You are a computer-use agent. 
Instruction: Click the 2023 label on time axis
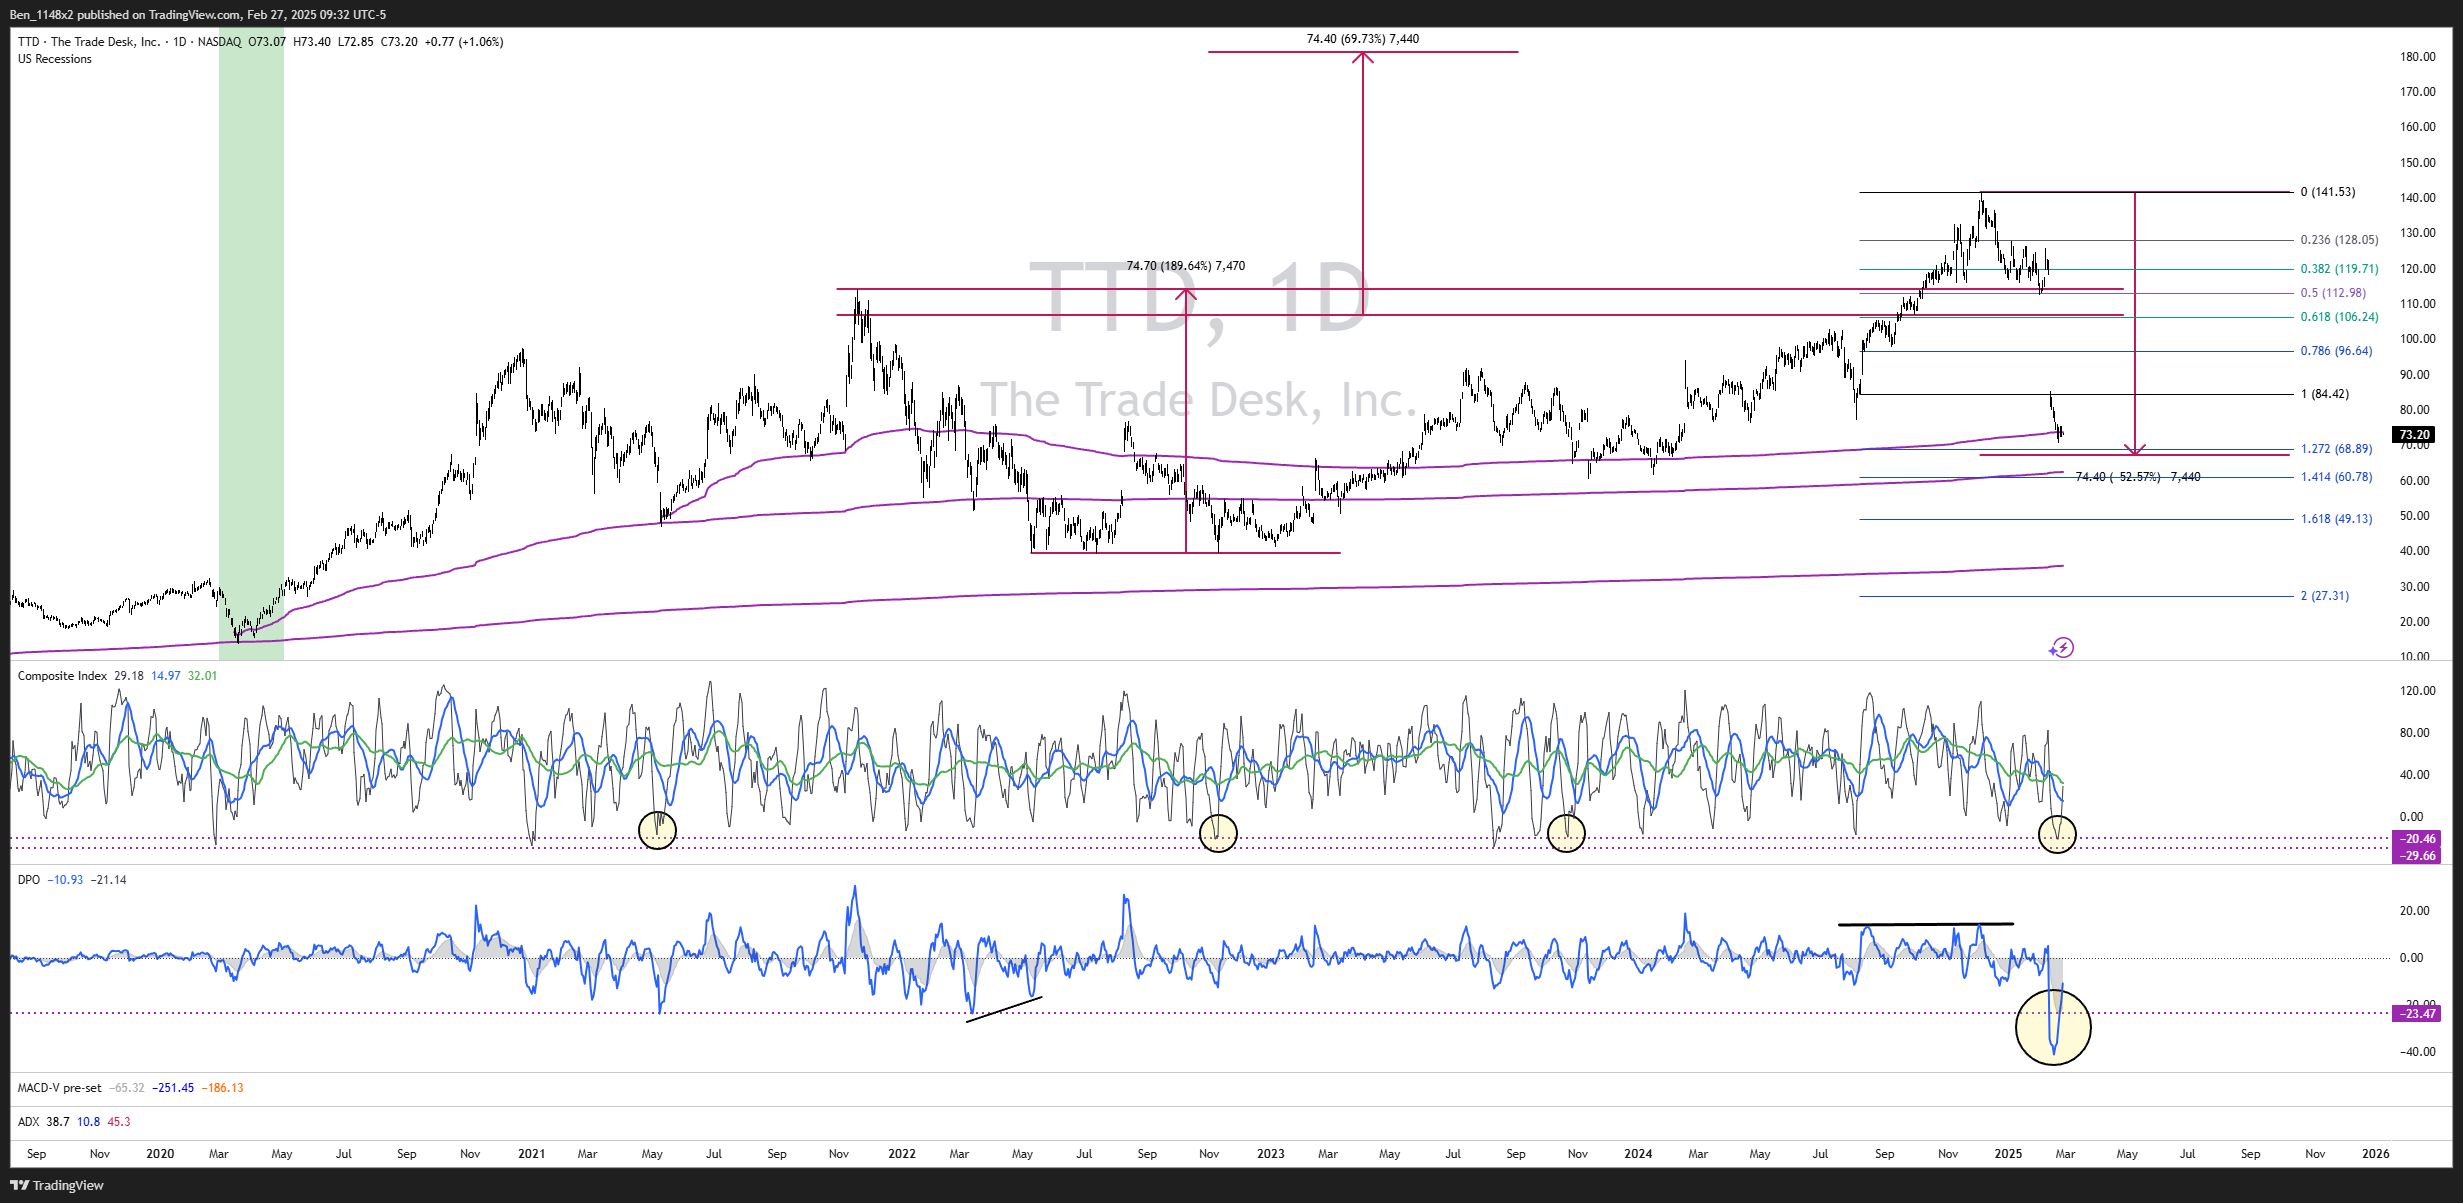[1271, 1154]
